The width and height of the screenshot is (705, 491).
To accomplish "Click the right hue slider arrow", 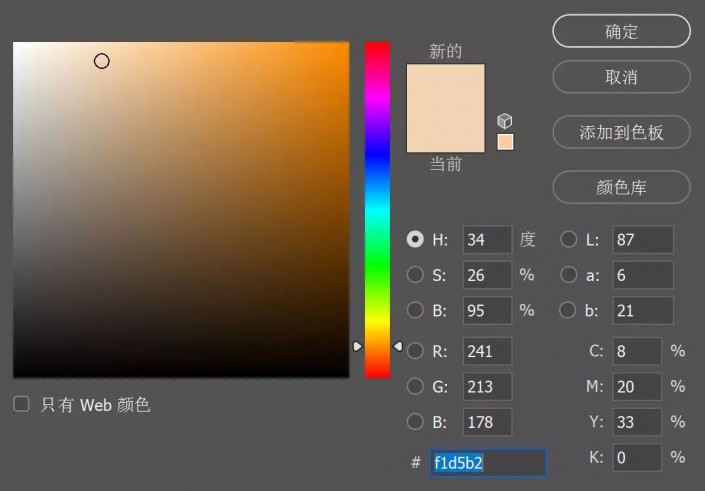I will pos(397,346).
